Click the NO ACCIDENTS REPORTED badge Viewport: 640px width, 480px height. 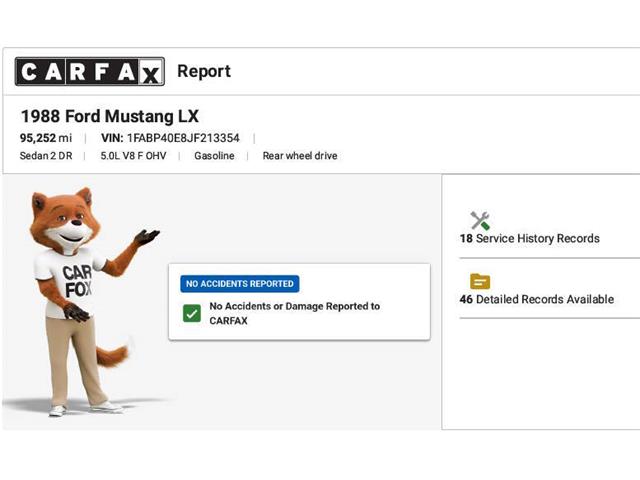coord(240,284)
